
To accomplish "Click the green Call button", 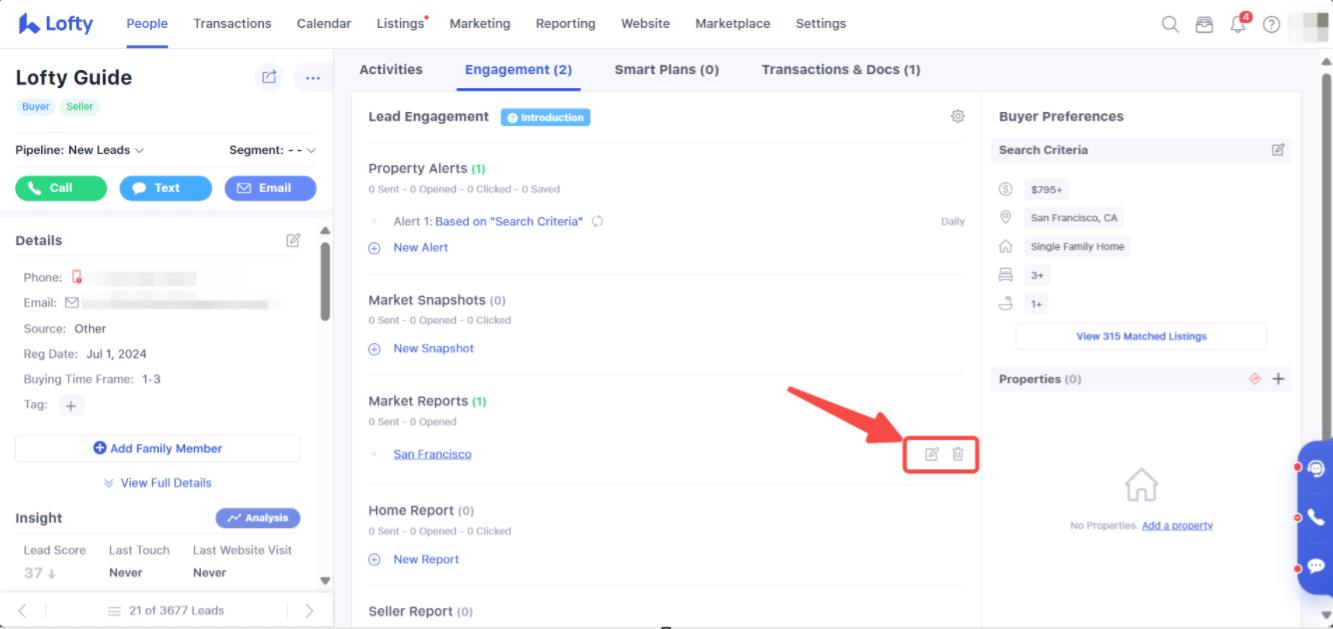I will [x=61, y=188].
